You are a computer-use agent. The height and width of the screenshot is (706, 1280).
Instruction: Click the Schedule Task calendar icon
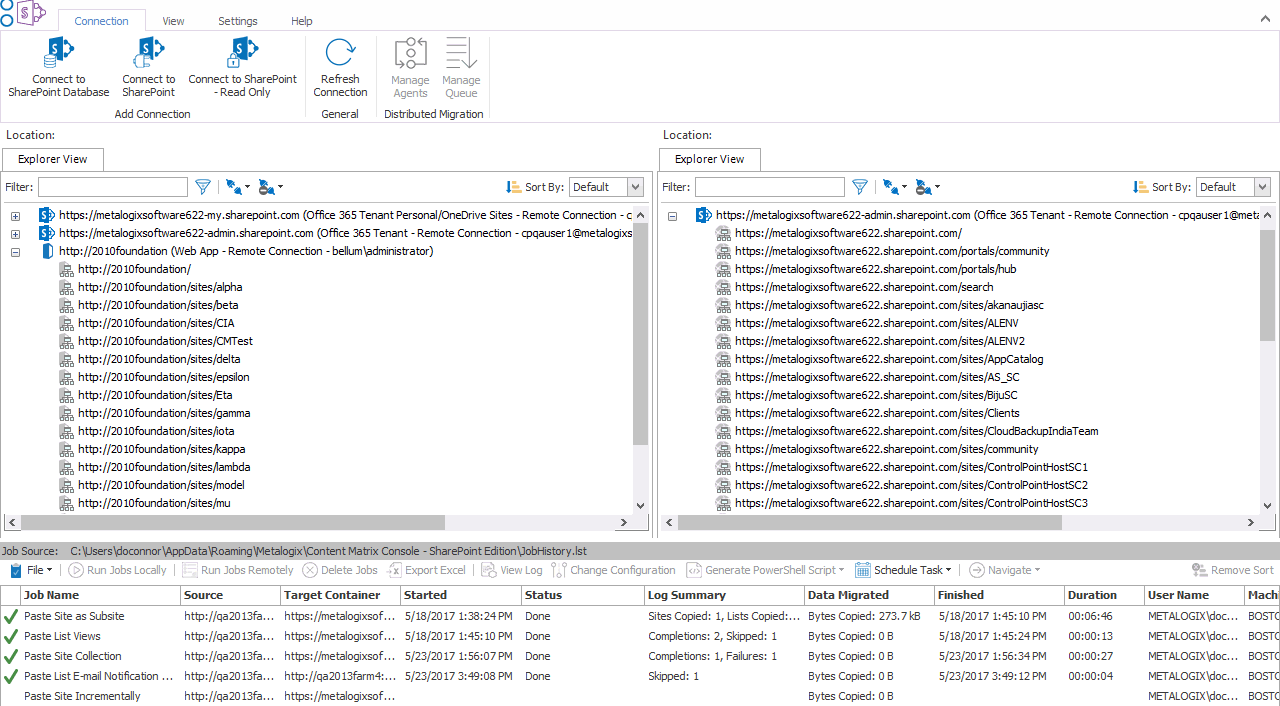point(863,570)
